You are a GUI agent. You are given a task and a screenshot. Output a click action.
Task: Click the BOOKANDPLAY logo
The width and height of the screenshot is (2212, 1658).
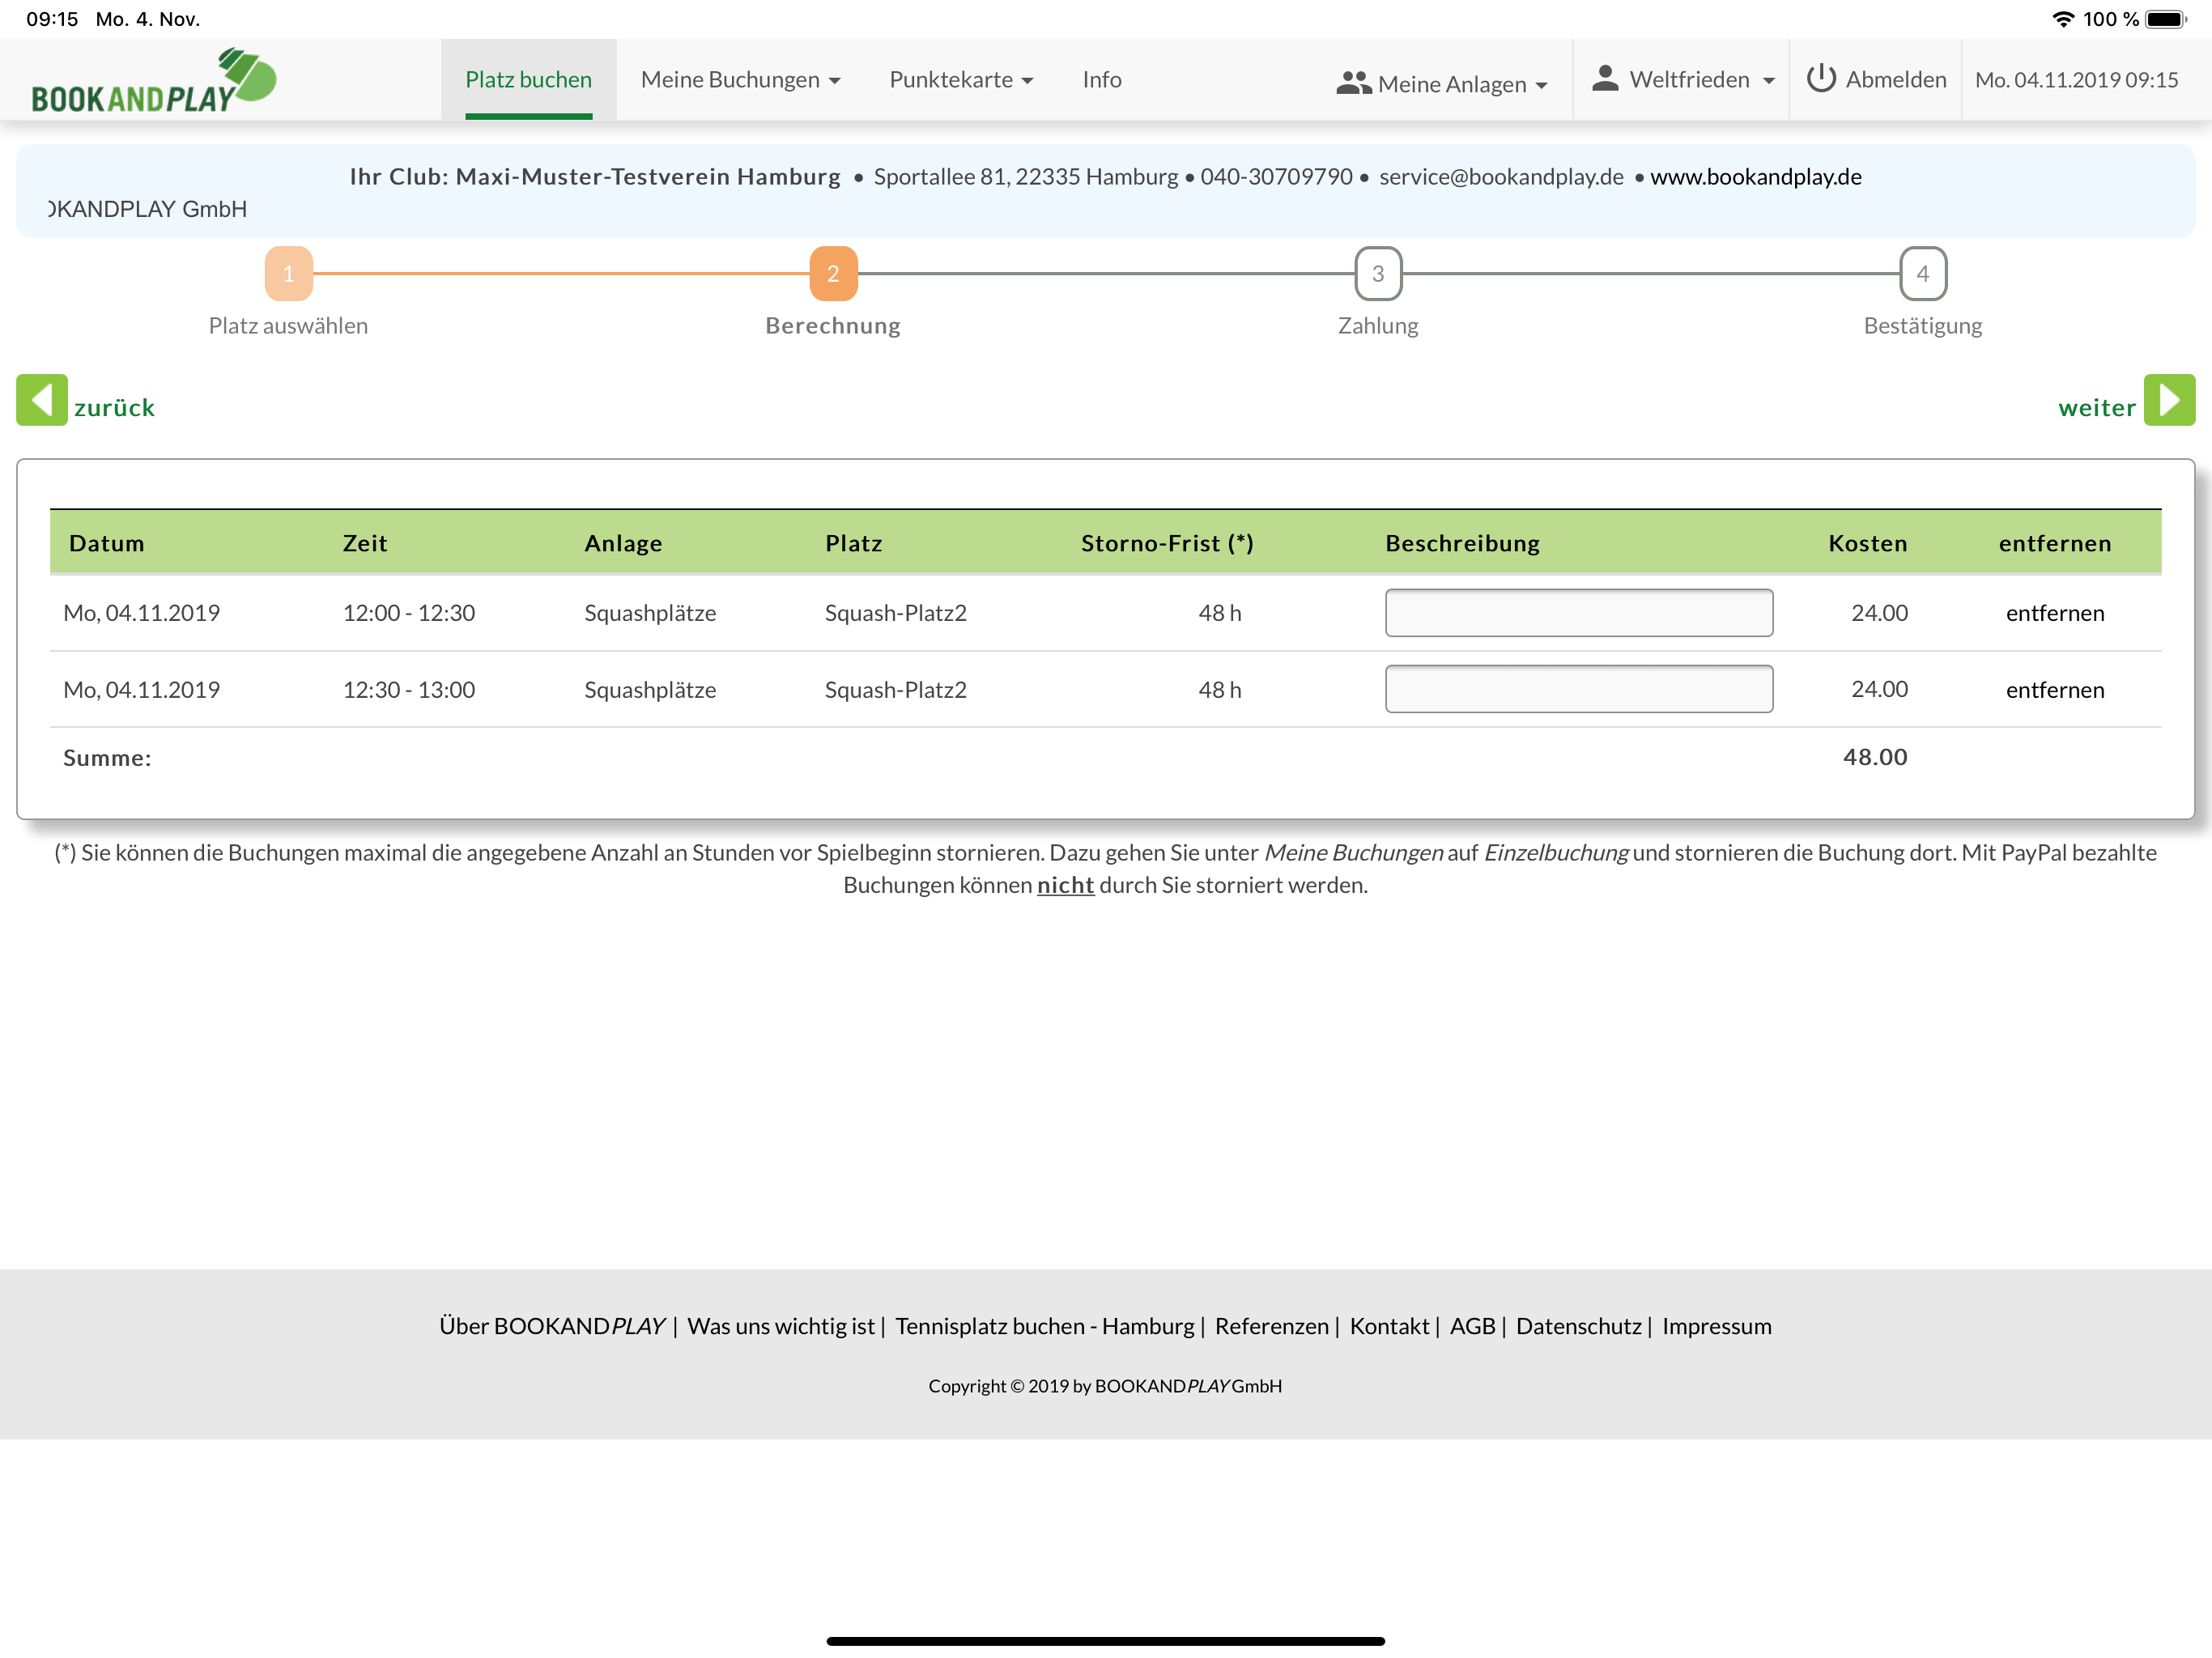[x=153, y=81]
